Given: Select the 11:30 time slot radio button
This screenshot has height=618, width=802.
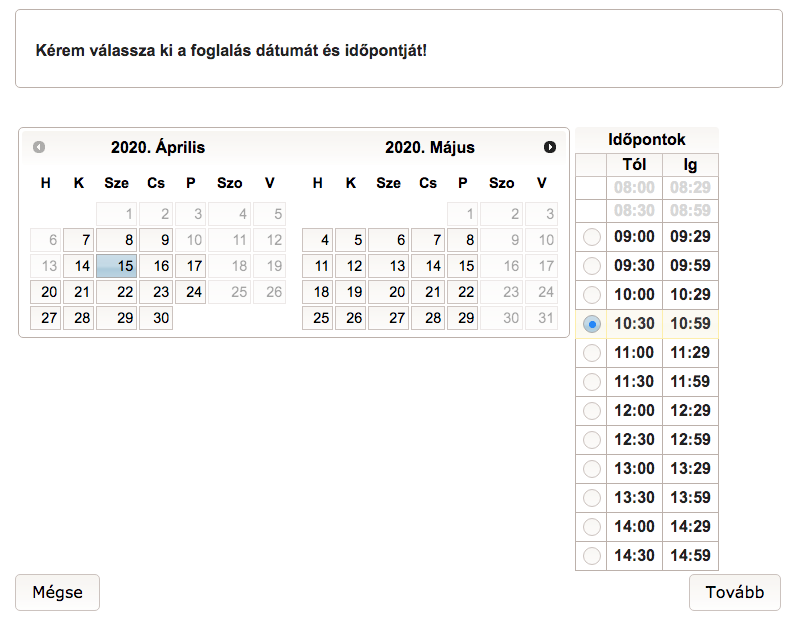Looking at the screenshot, I should click(x=592, y=382).
